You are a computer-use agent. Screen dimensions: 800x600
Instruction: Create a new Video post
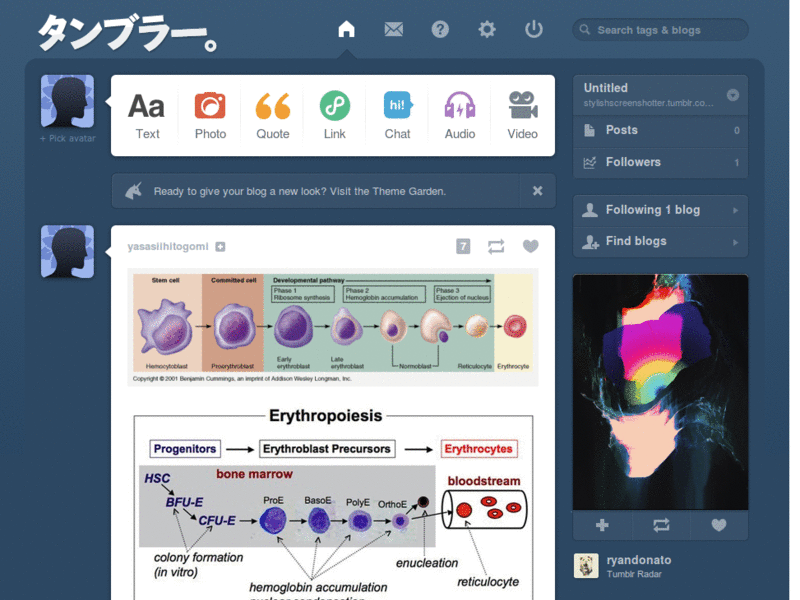pyautogui.click(x=522, y=116)
